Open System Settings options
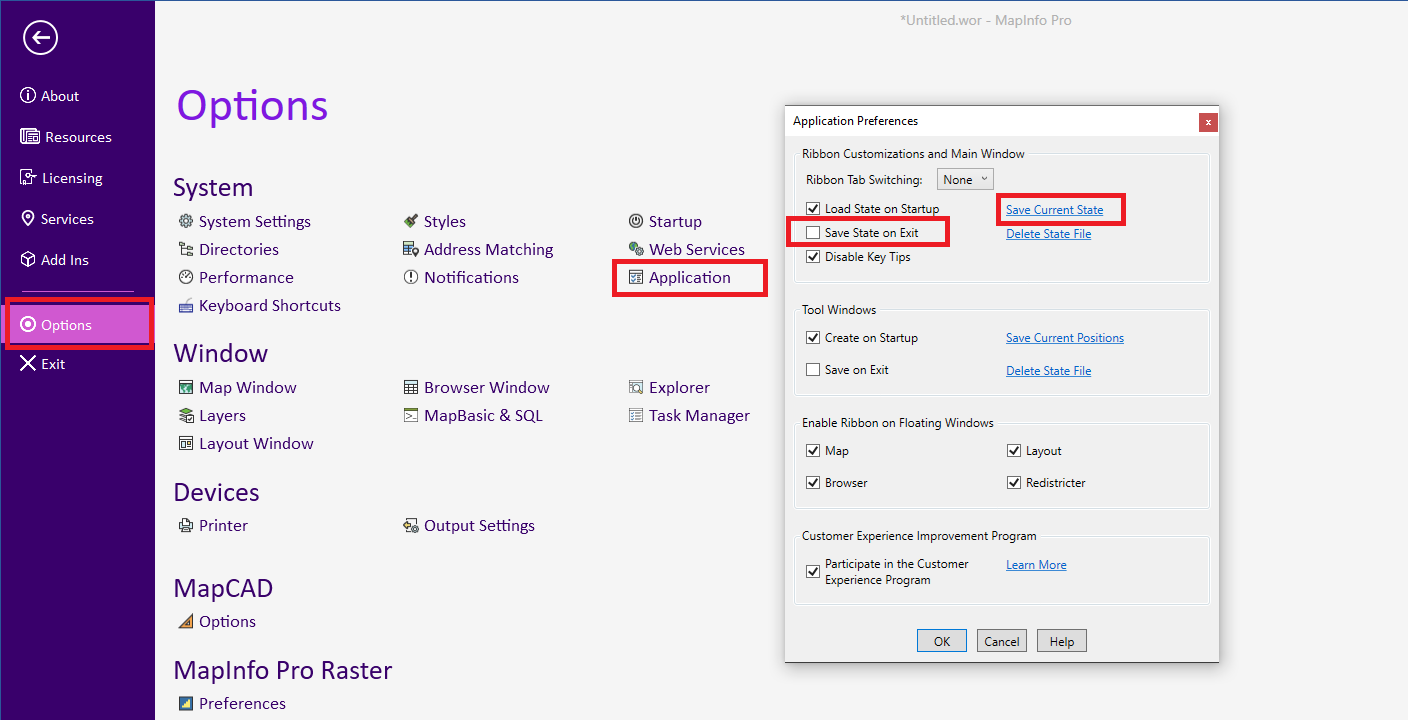 click(x=244, y=221)
